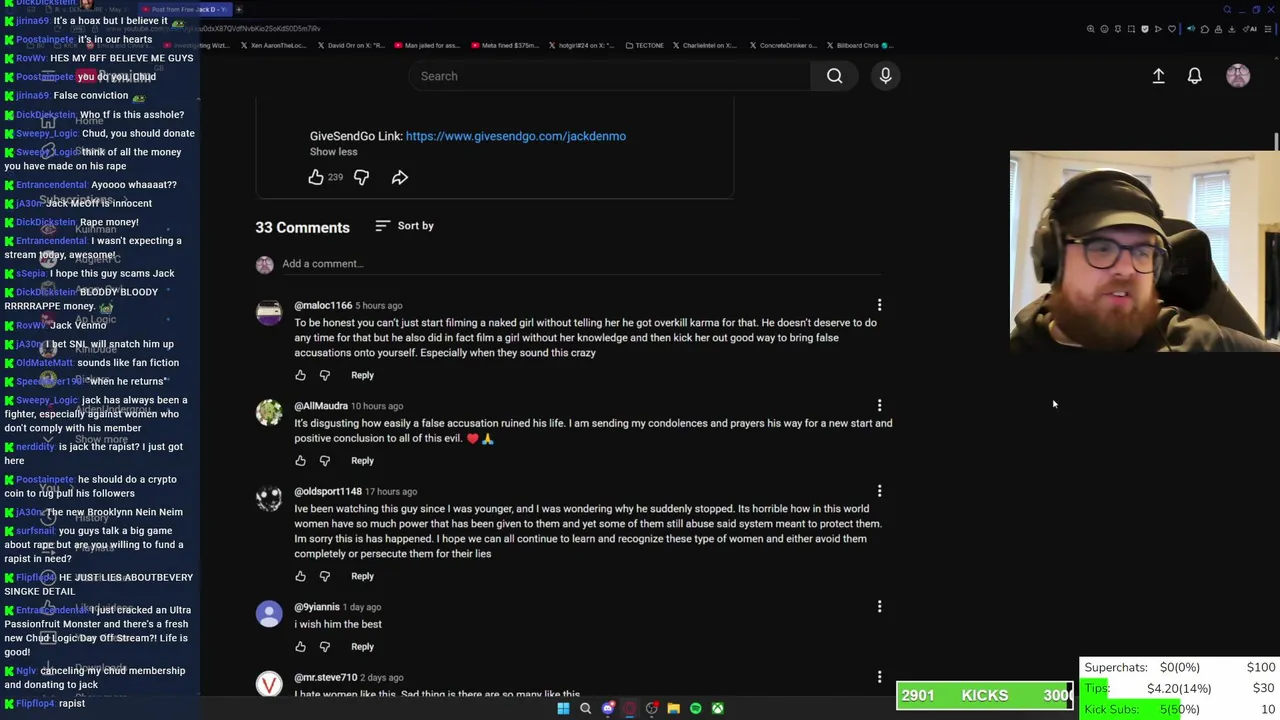
Task: Click the '17 hours ago' comment timestamp
Action: coord(391,491)
